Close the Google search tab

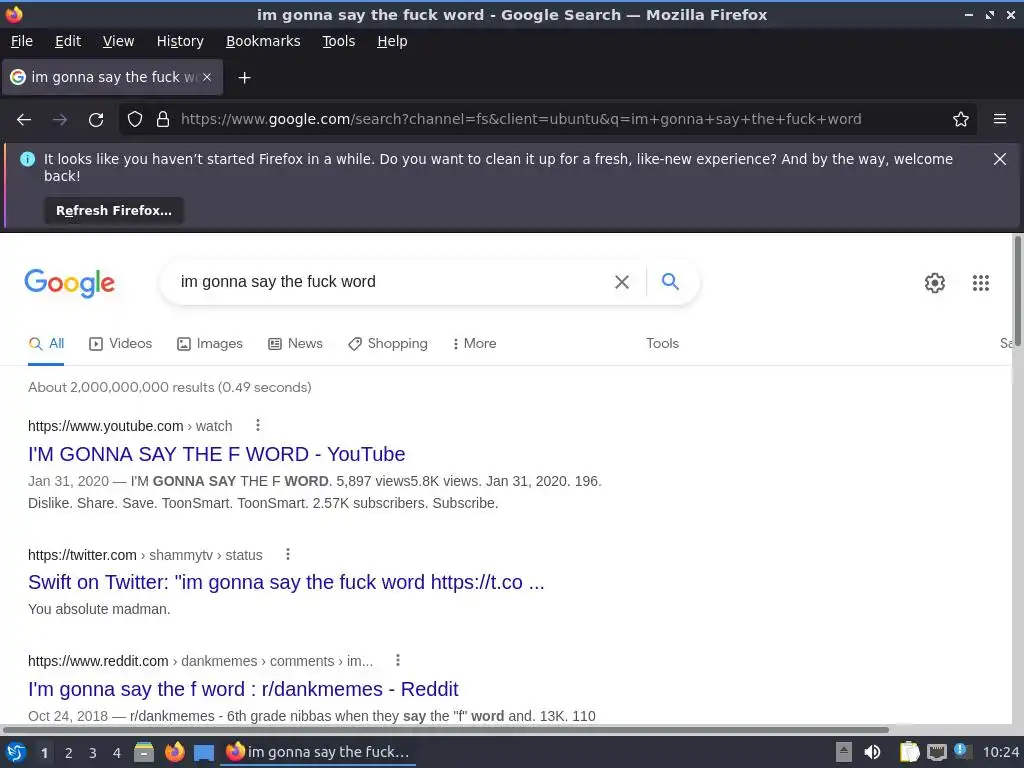207,77
